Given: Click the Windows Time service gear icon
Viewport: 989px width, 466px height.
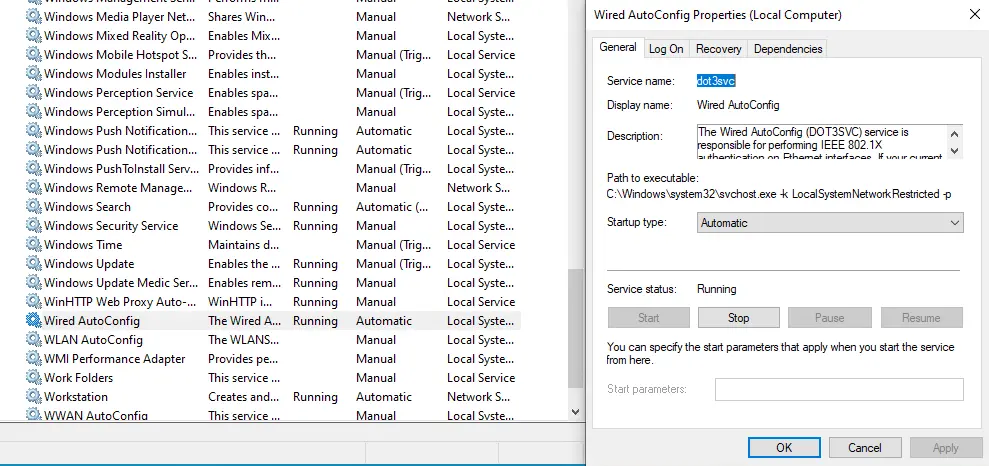Looking at the screenshot, I should (x=33, y=245).
